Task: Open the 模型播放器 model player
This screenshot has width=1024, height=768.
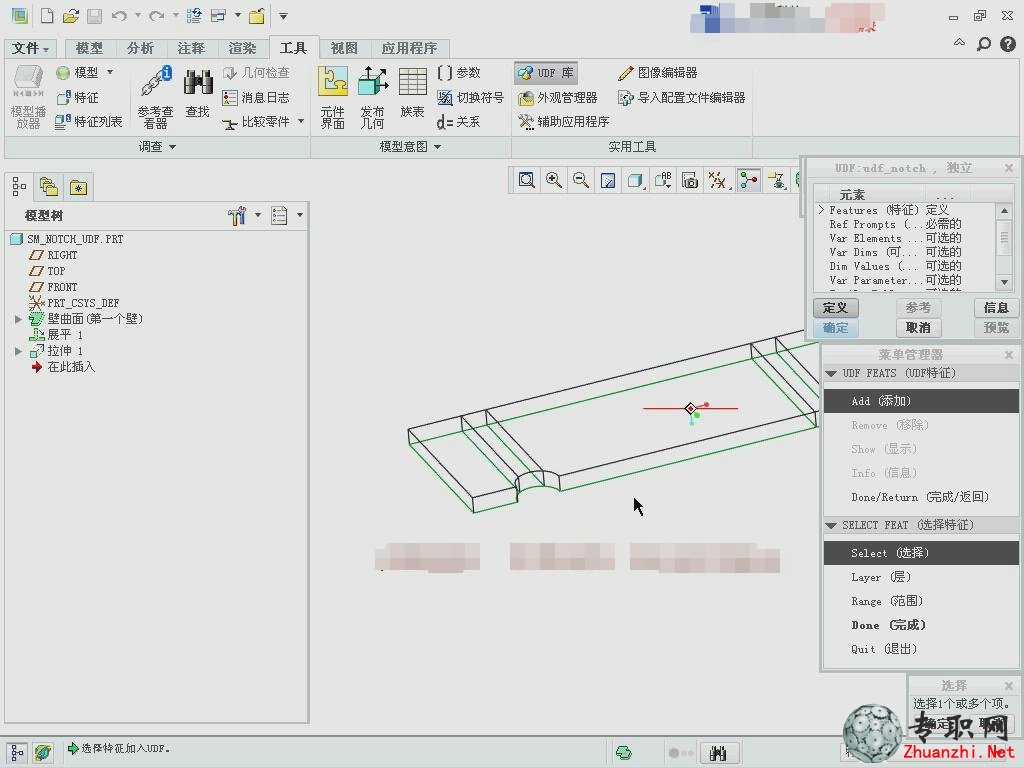Action: (x=28, y=98)
